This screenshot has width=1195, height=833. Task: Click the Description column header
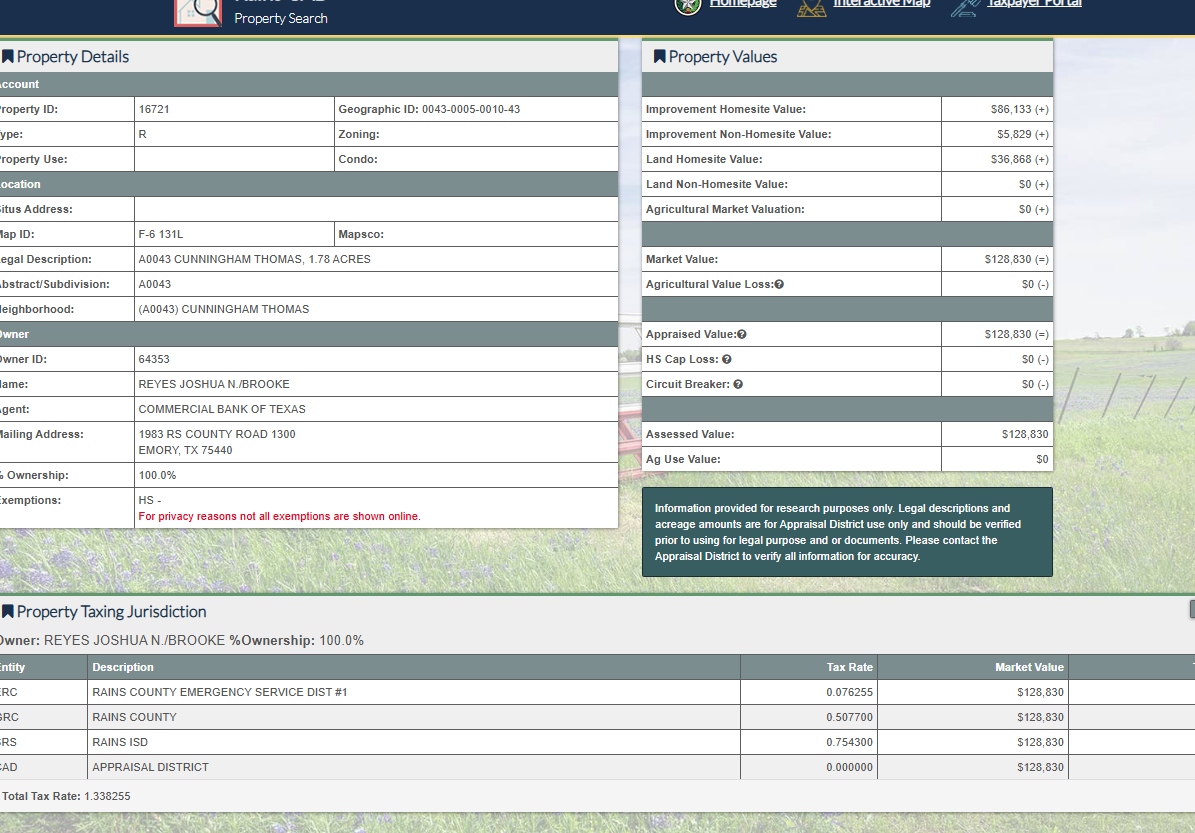point(123,667)
